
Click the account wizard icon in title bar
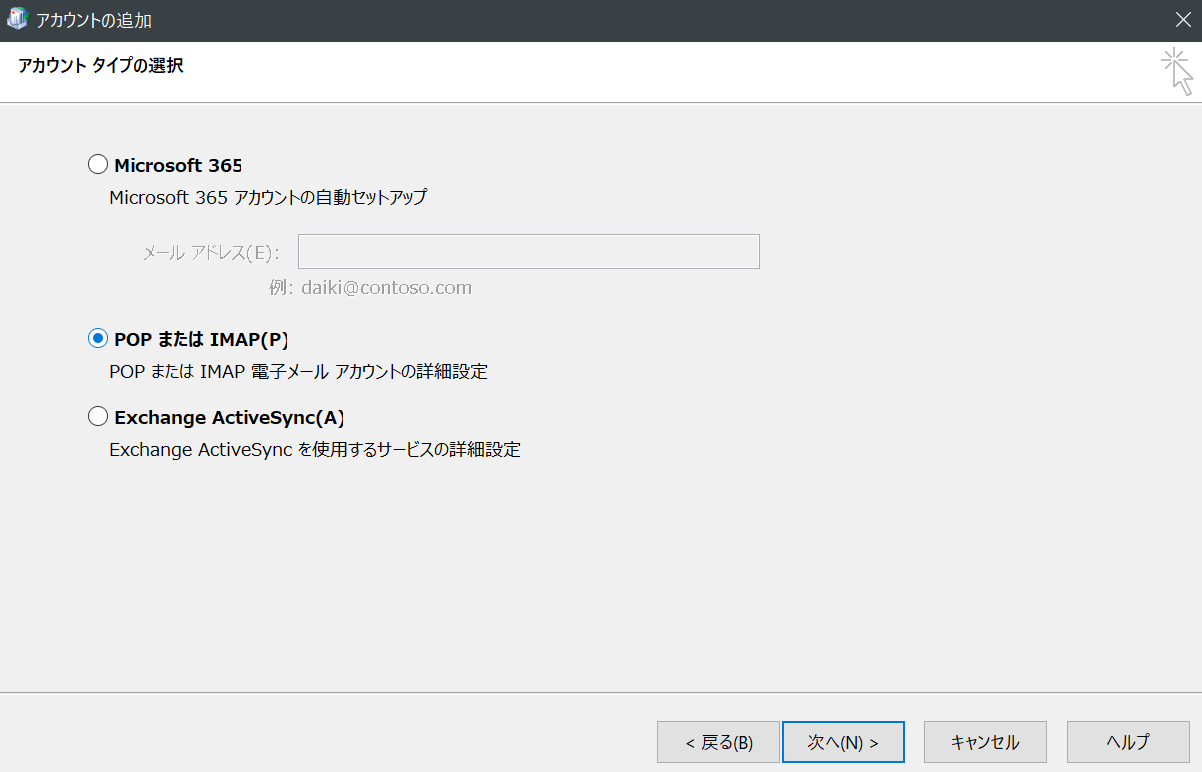coord(17,20)
